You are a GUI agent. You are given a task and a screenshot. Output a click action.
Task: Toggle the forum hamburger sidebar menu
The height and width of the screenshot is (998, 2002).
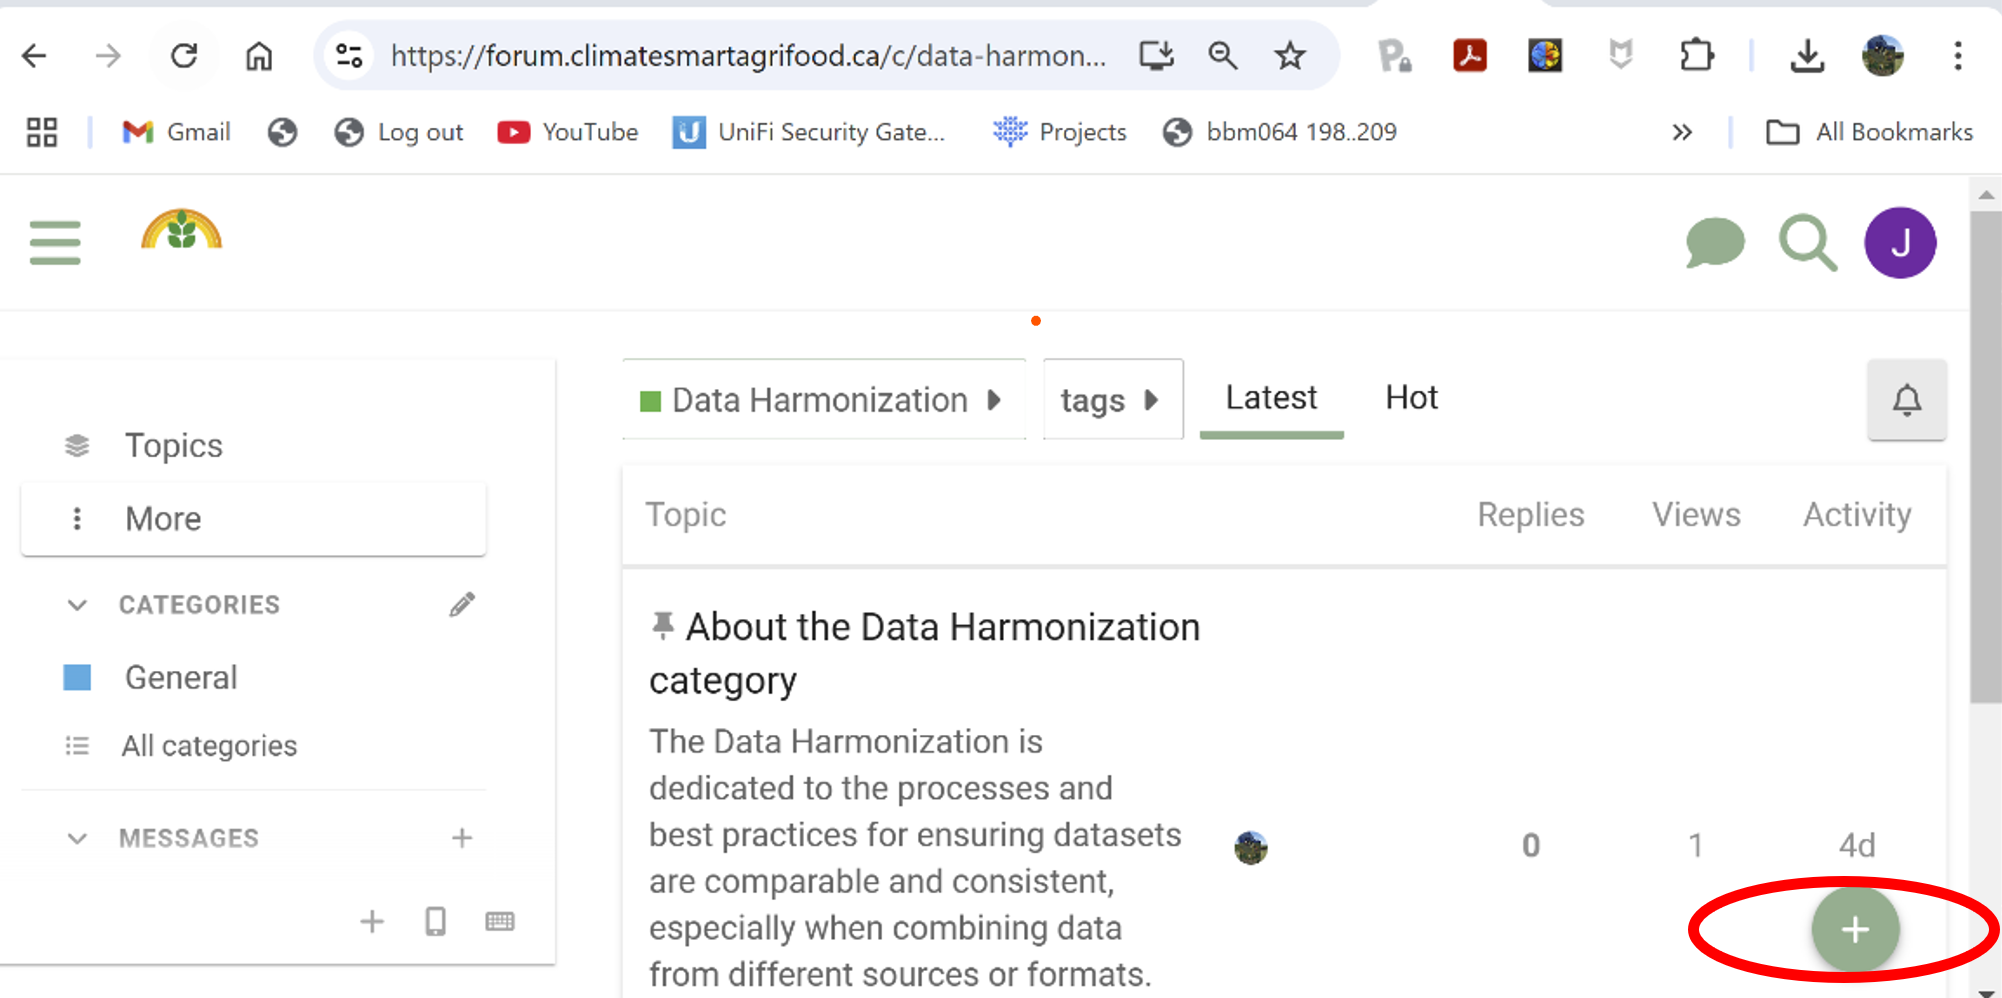(x=55, y=243)
